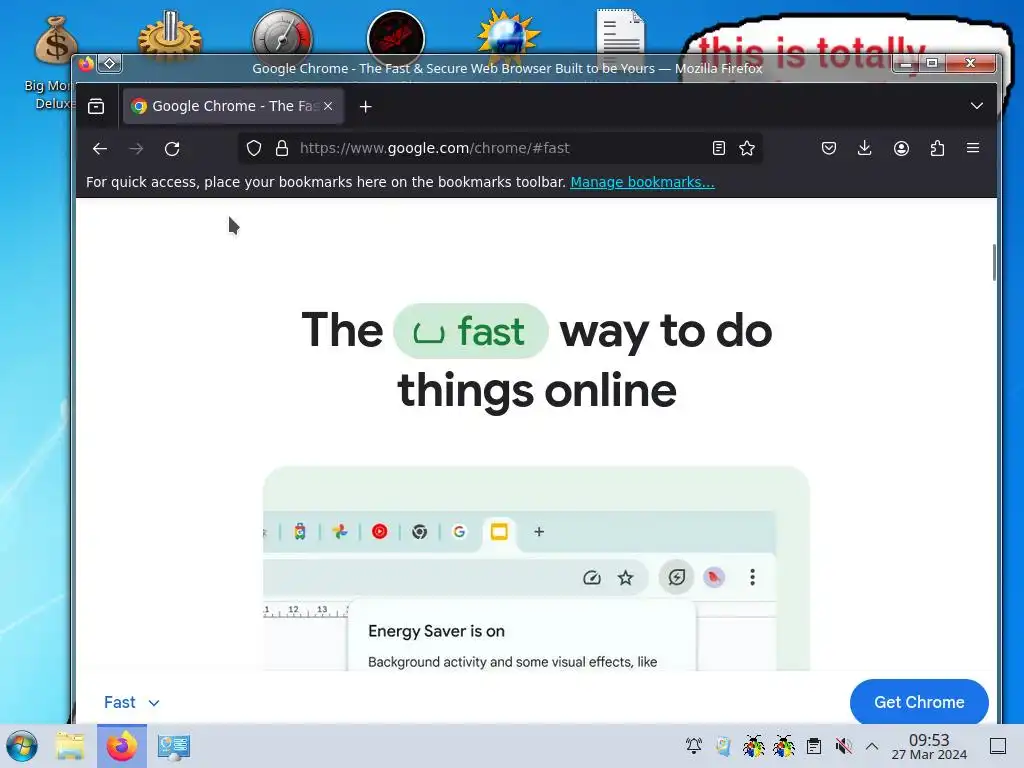
Task: Open Firefox downloads panel
Action: (865, 148)
